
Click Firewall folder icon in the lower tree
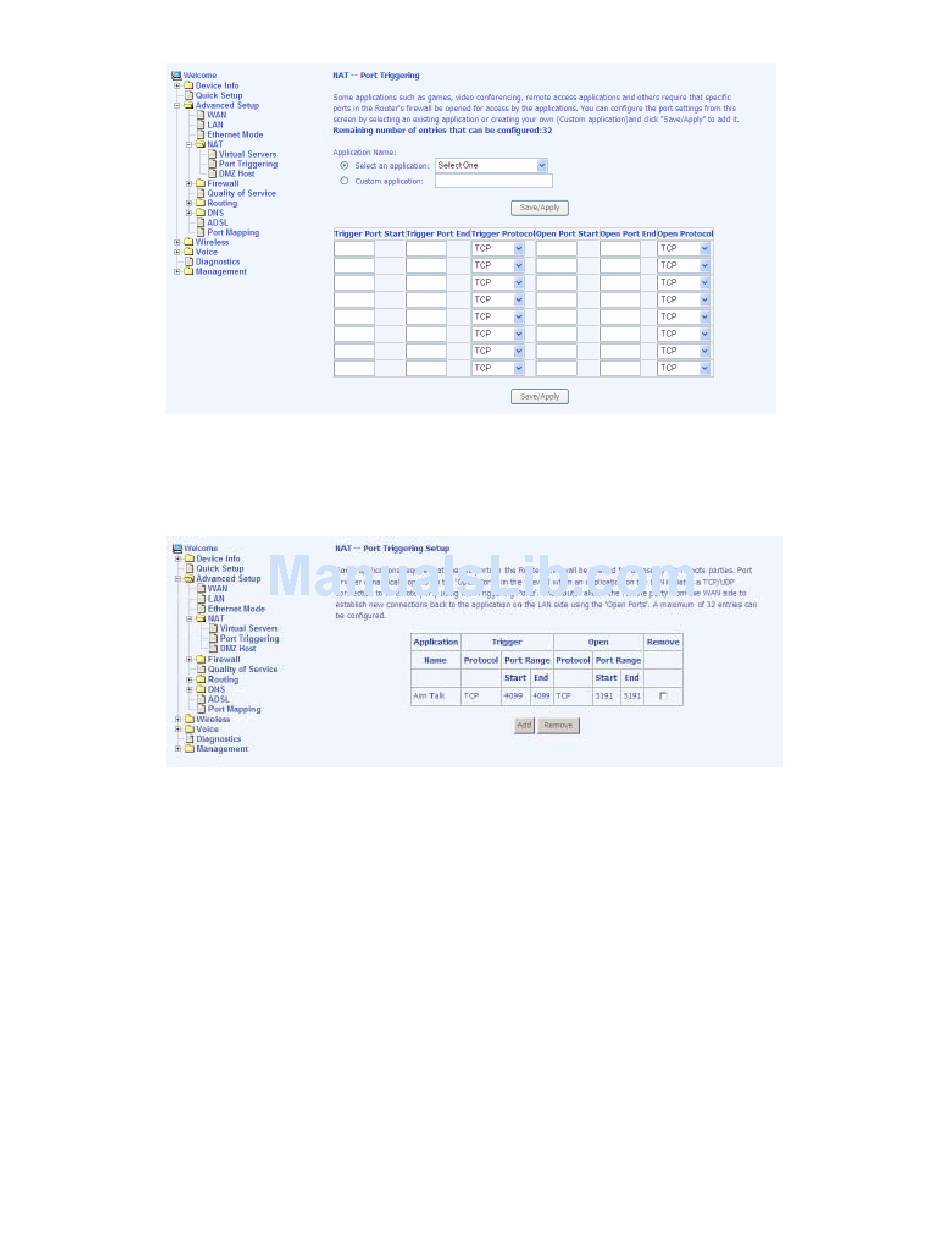click(x=200, y=659)
